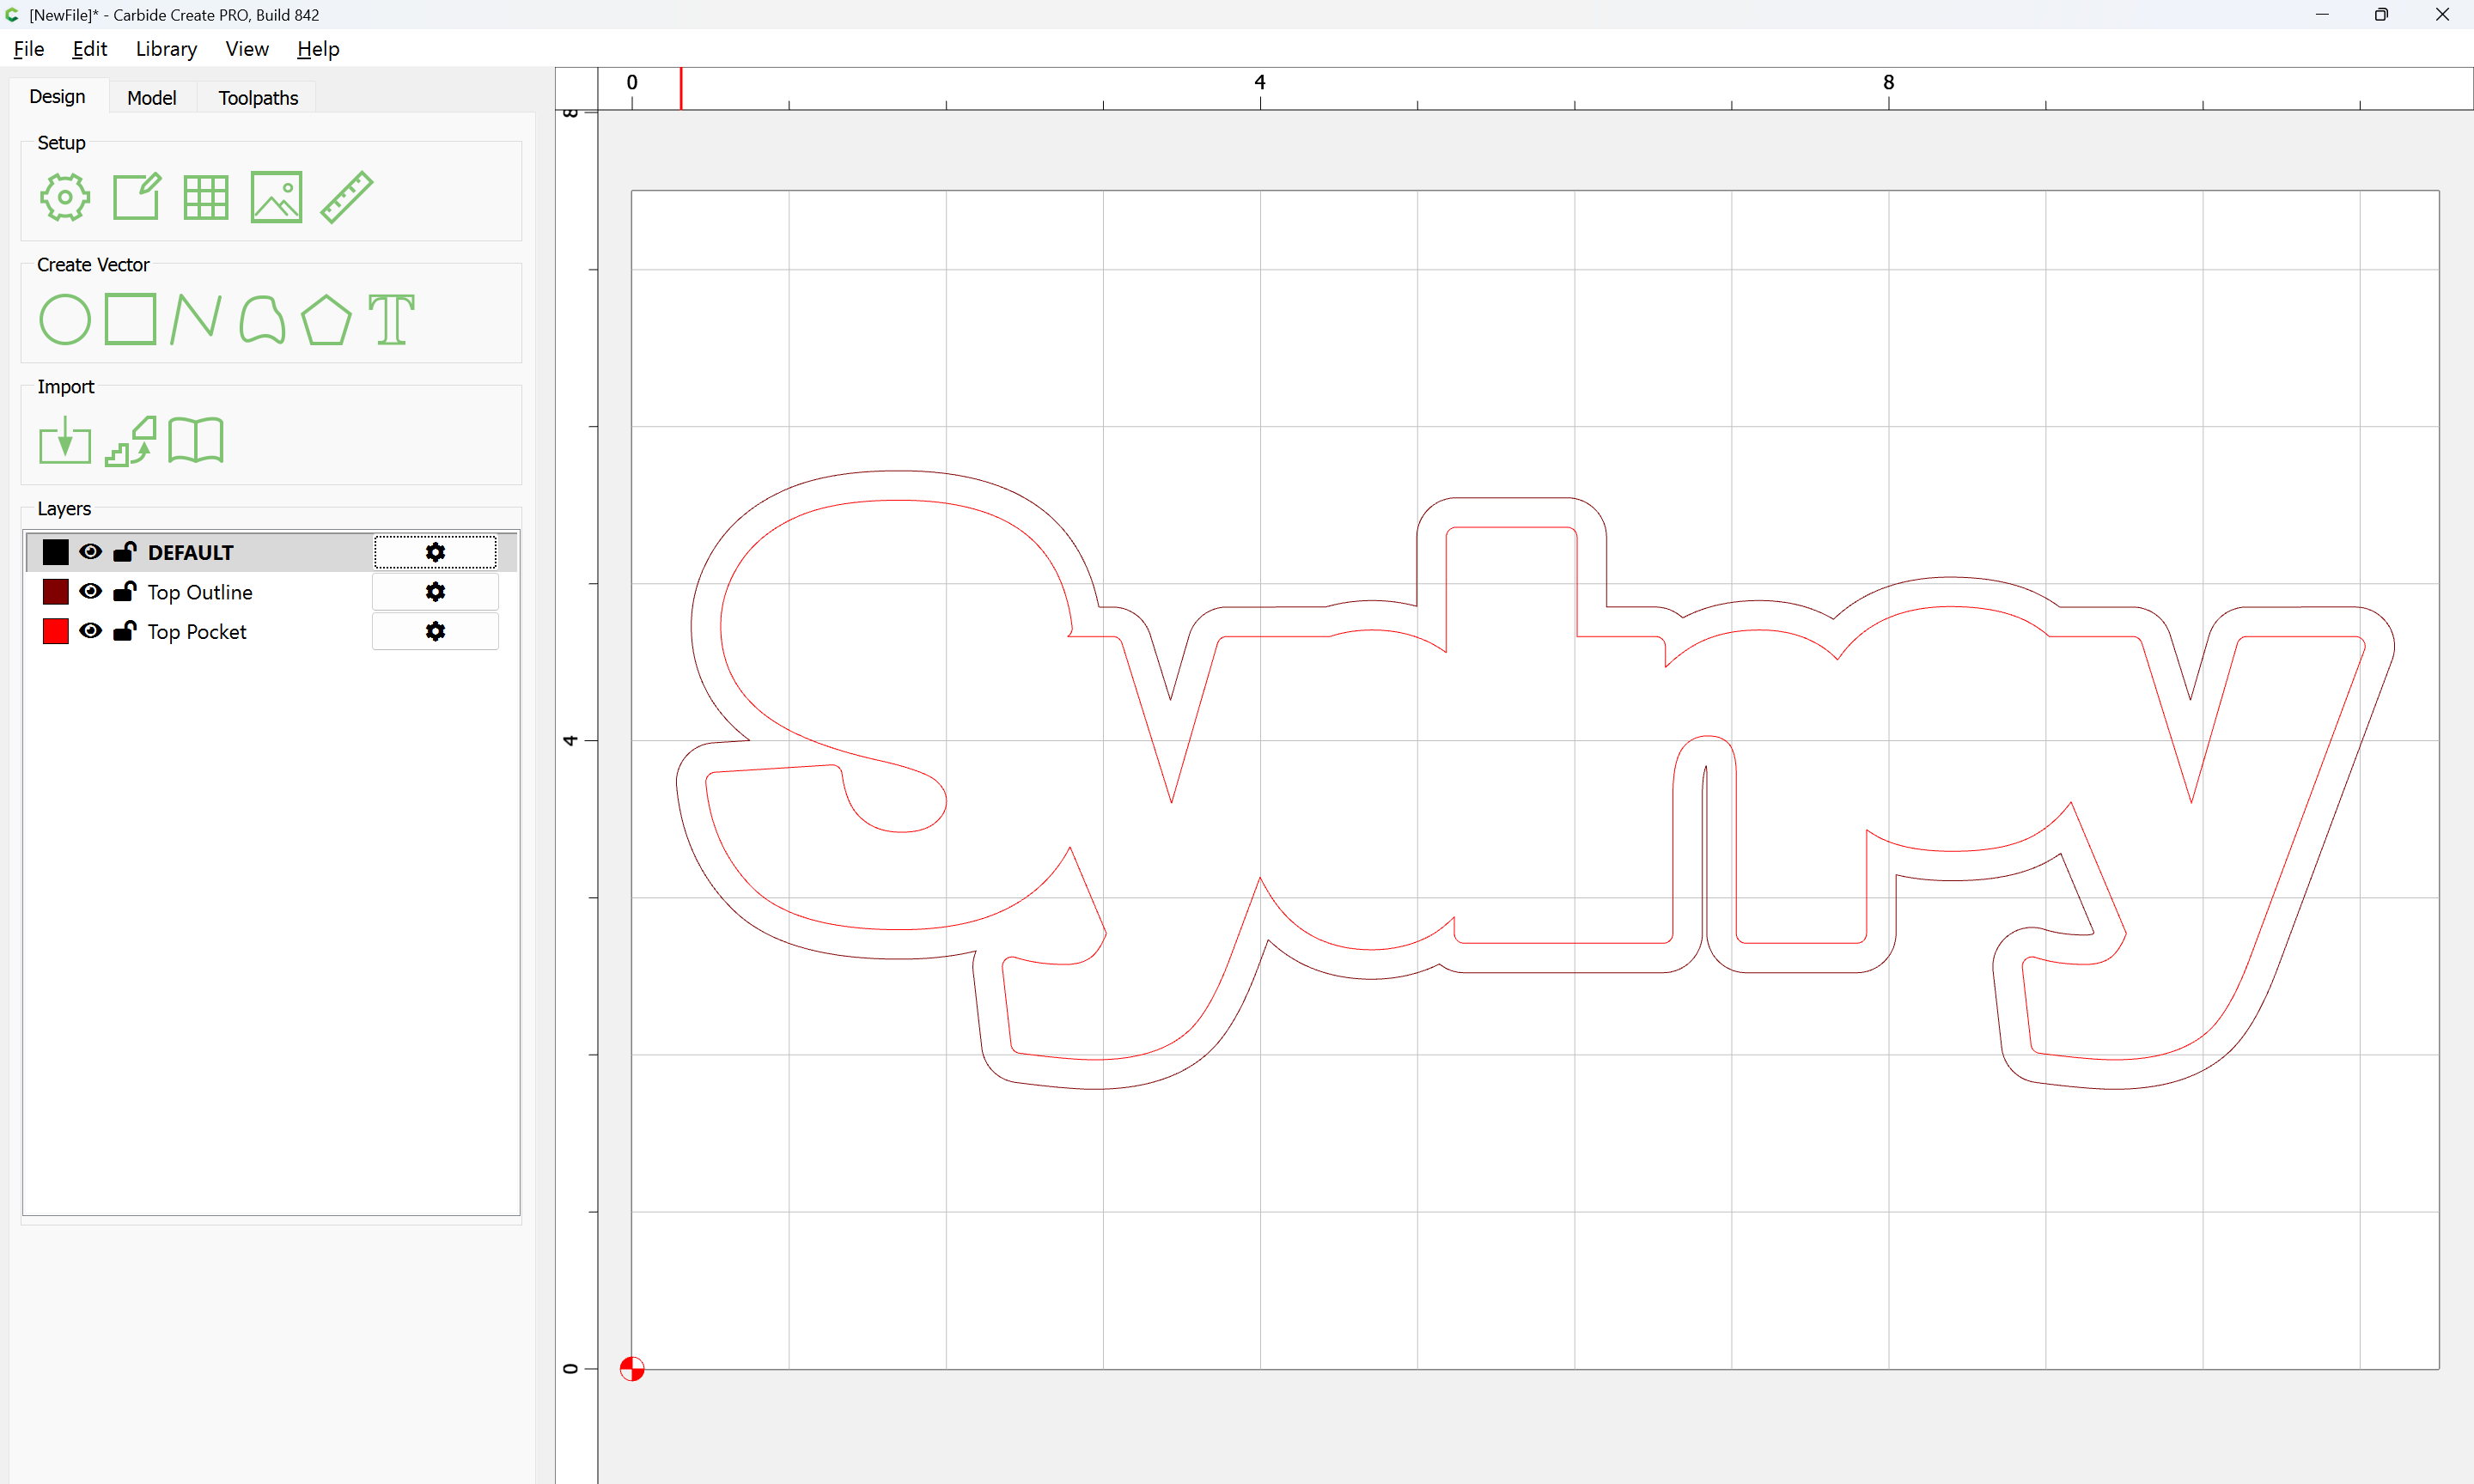2474x1484 pixels.
Task: Select the Top Outline layer row
Action: pyautogui.click(x=200, y=592)
